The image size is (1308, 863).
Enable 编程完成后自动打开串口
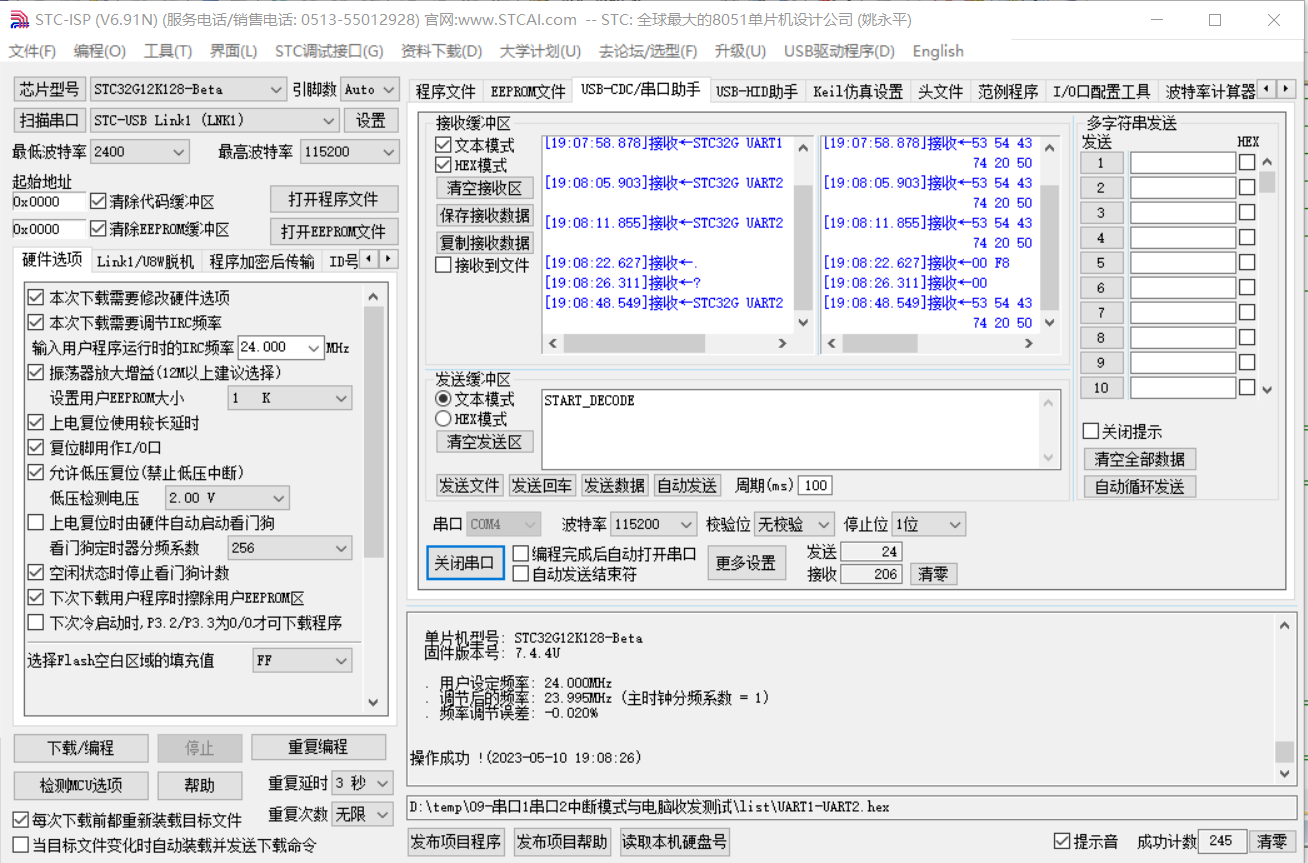point(520,554)
